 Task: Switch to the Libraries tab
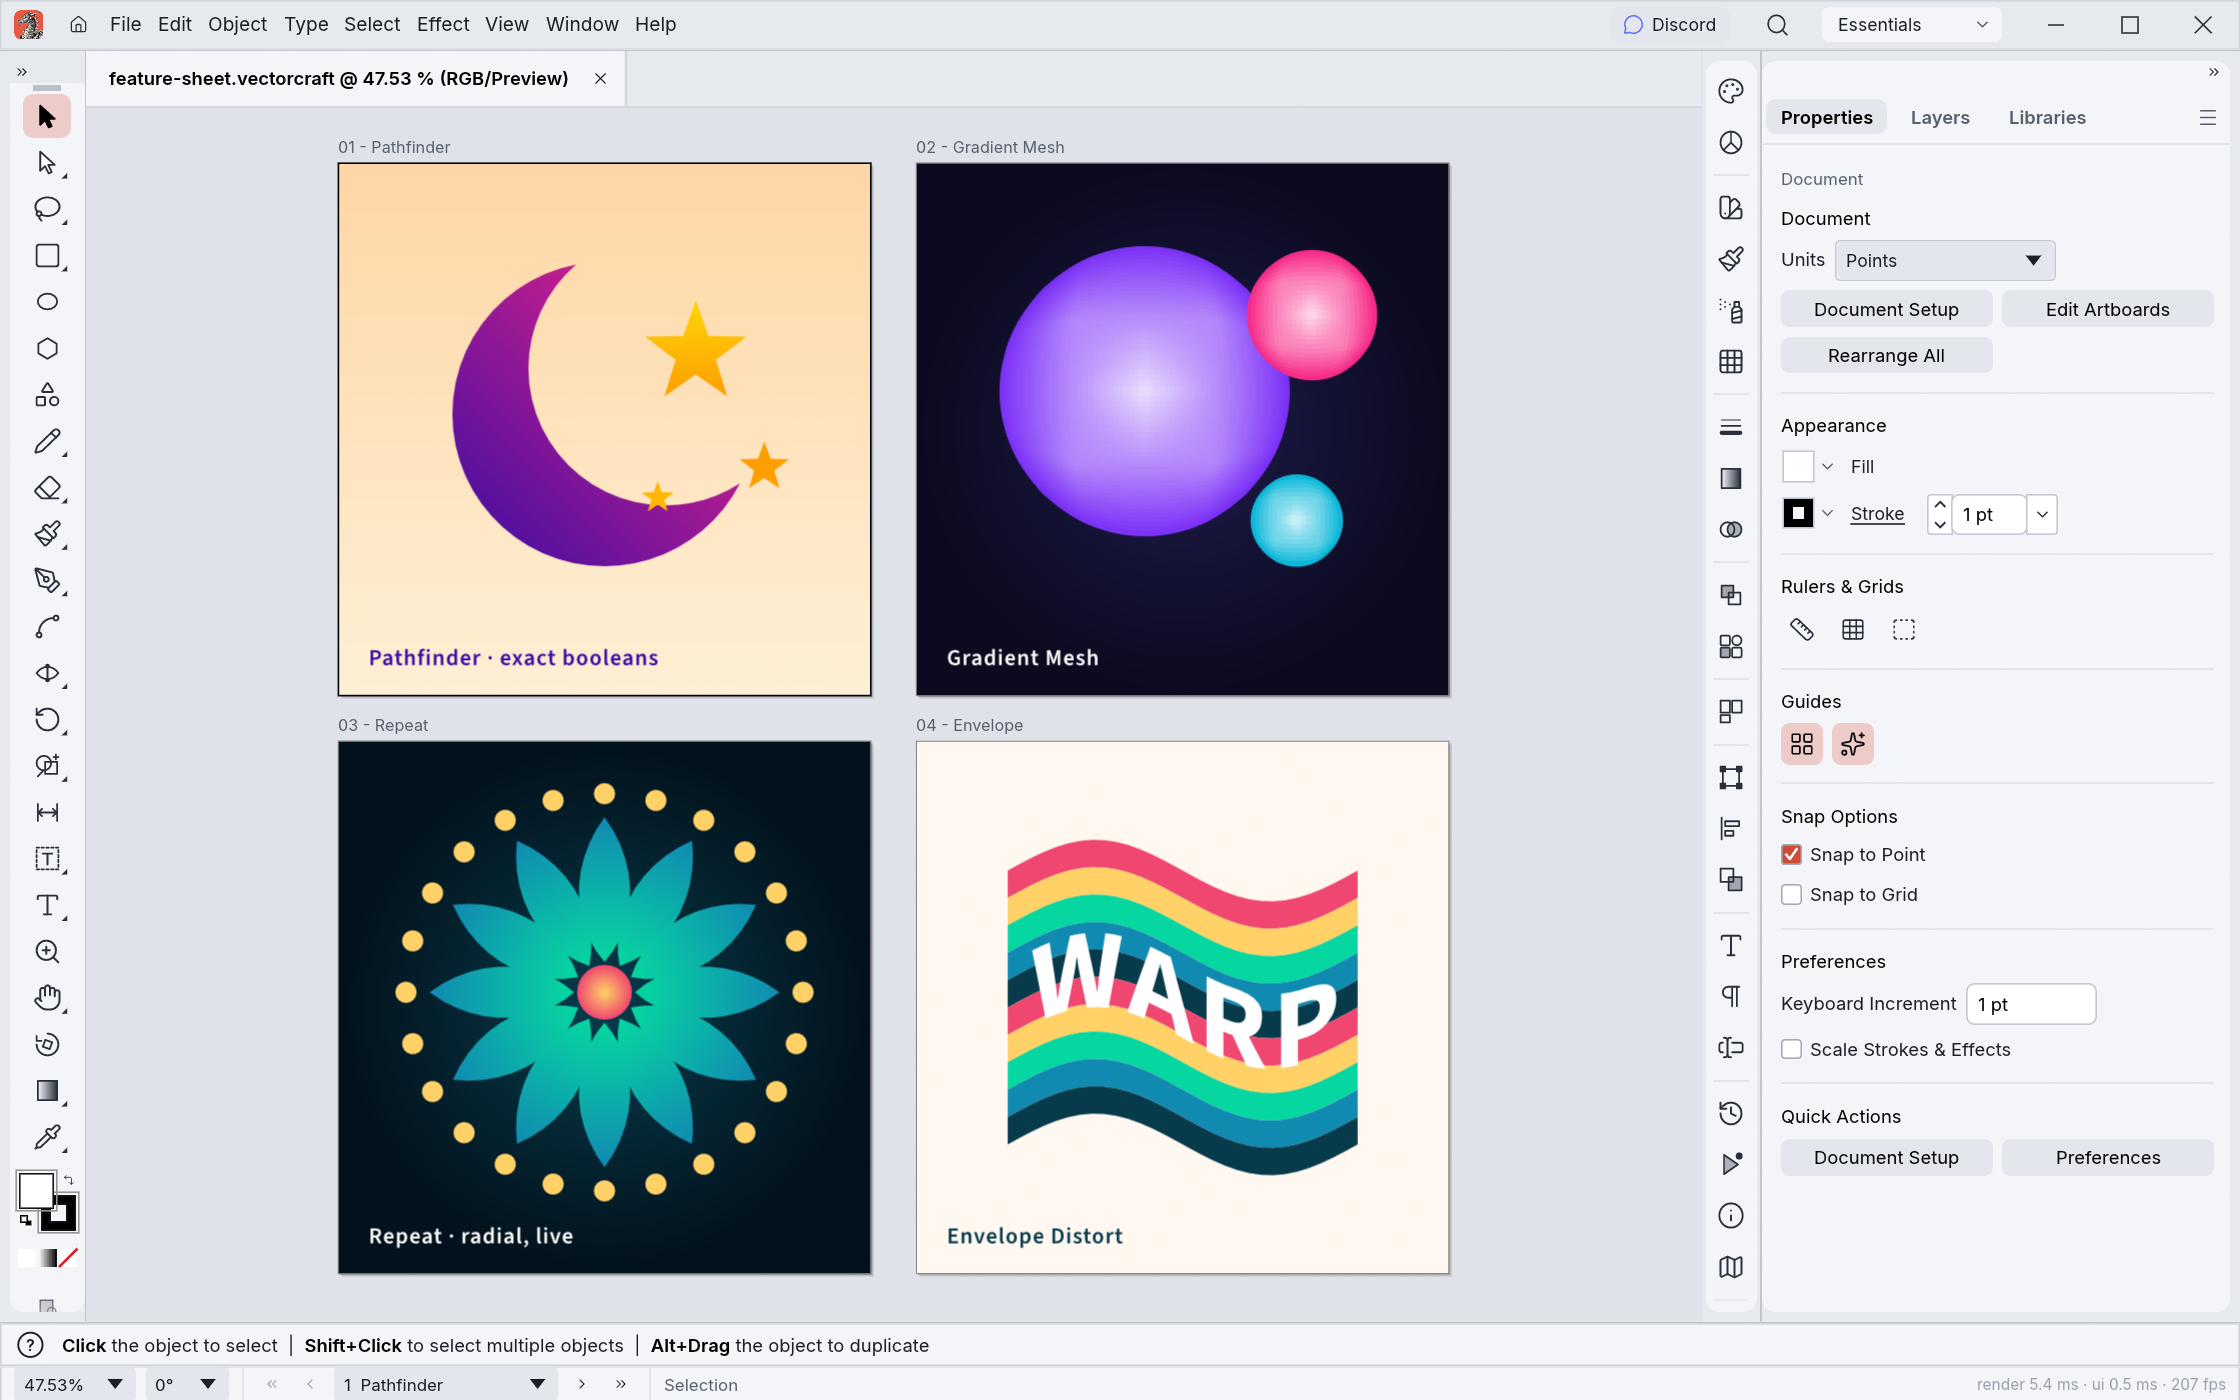[2047, 118]
